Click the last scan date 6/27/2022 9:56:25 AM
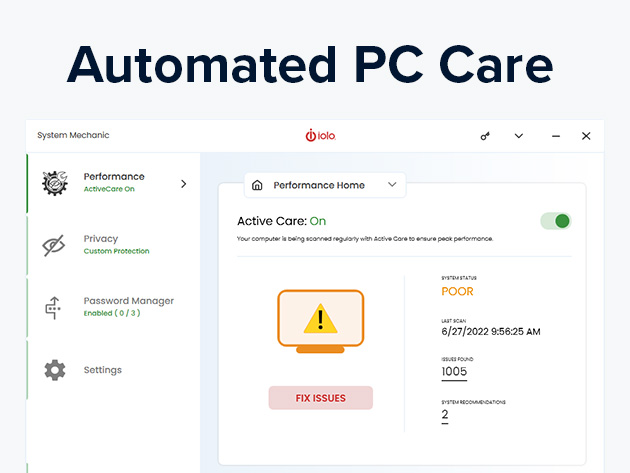This screenshot has width=630, height=473. click(x=491, y=332)
